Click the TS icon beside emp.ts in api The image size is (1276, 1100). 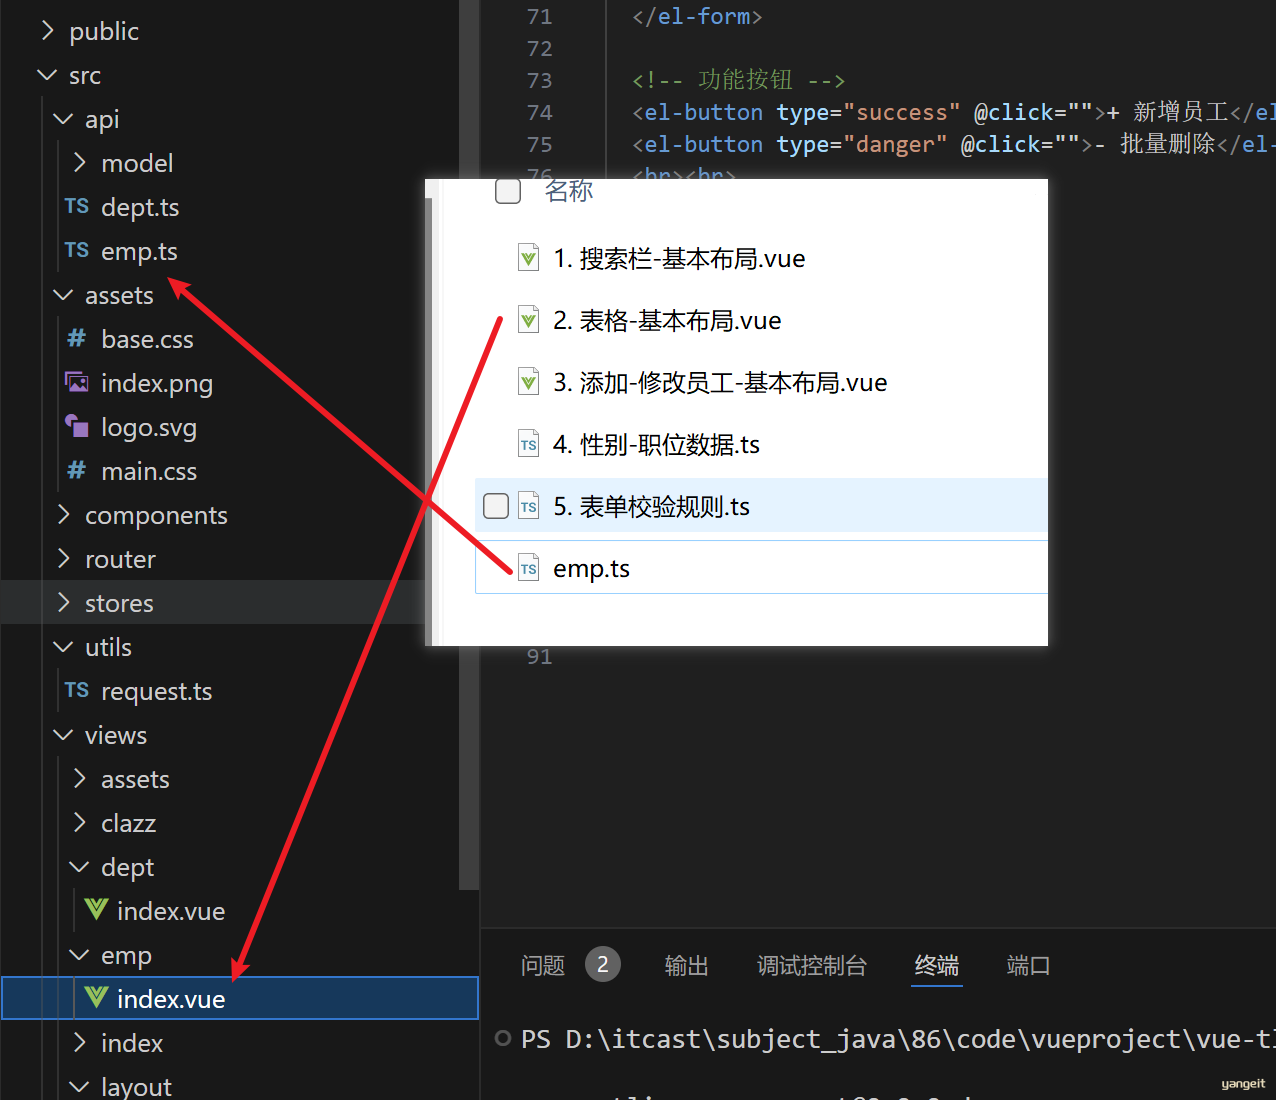(x=77, y=250)
